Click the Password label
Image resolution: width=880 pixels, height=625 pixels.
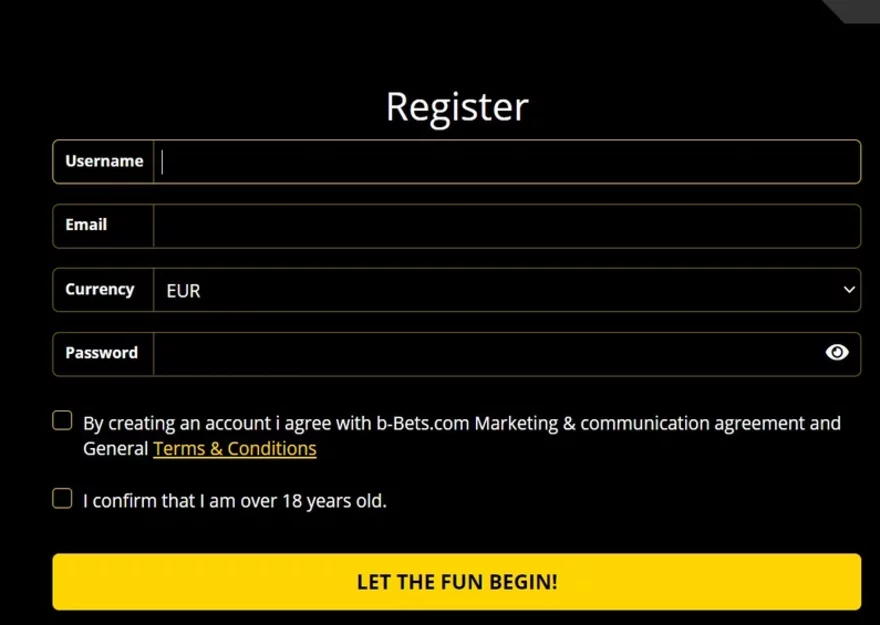pos(102,353)
